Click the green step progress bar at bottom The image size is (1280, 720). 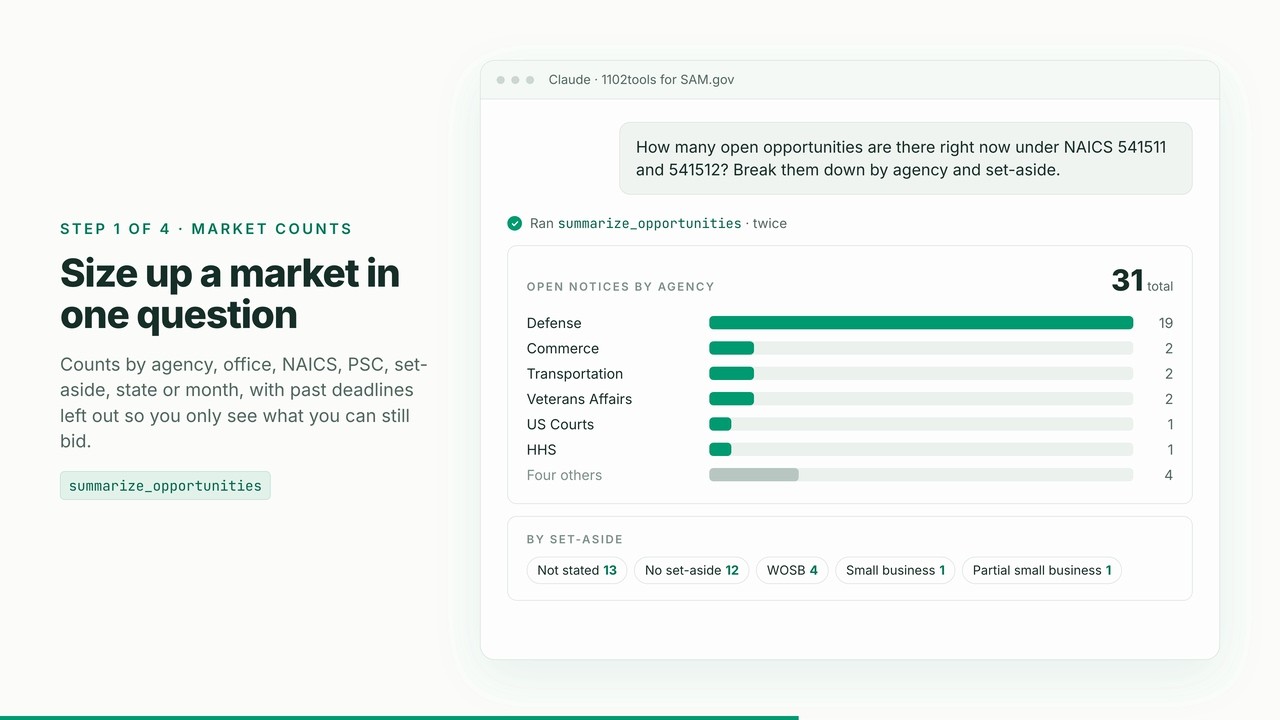399,717
